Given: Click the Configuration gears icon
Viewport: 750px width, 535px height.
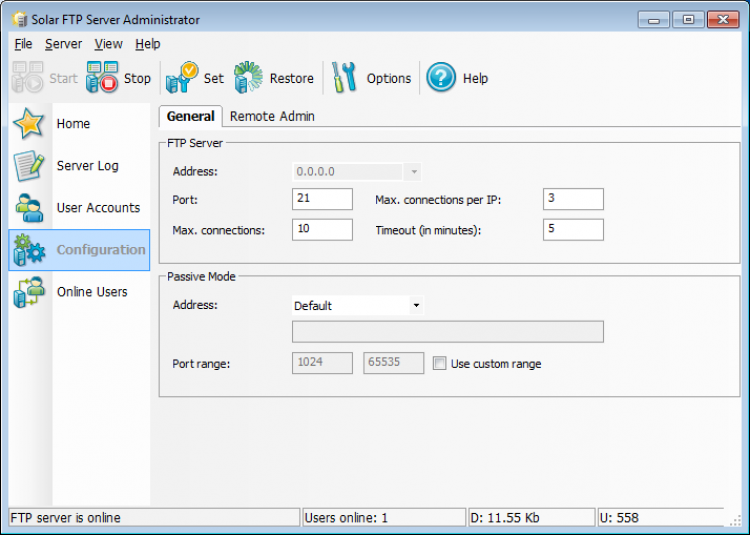Looking at the screenshot, I should (29, 250).
